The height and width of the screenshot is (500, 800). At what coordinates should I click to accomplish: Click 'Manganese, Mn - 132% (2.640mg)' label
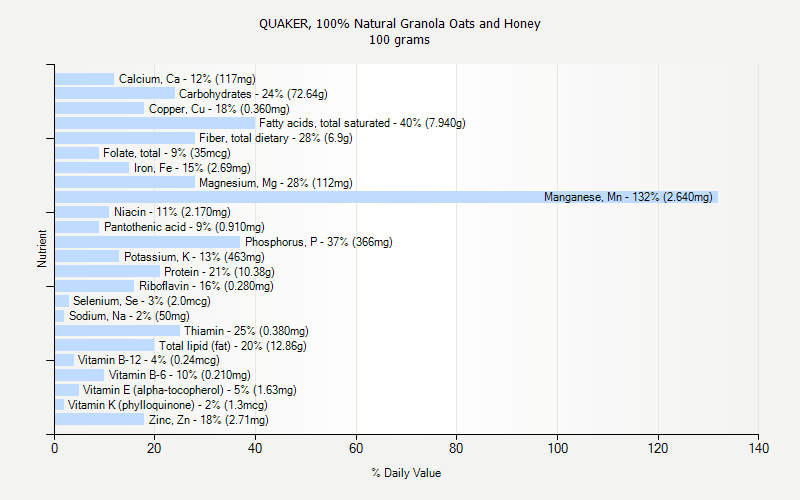(x=628, y=197)
